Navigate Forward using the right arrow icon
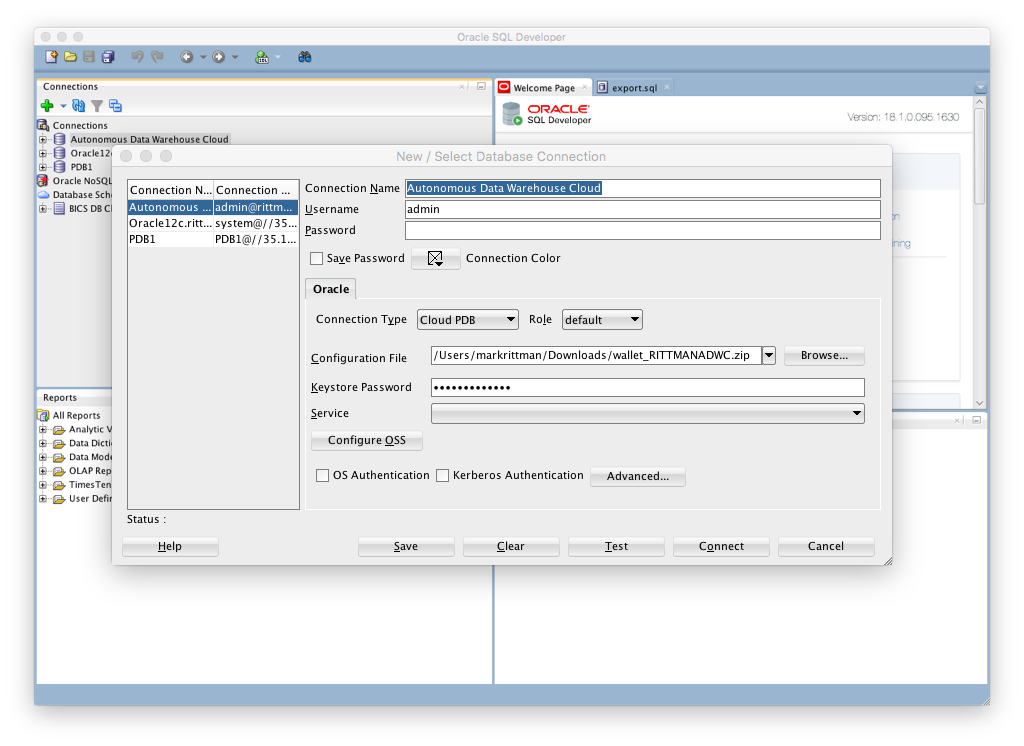The width and height of the screenshot is (1024, 746). click(219, 57)
